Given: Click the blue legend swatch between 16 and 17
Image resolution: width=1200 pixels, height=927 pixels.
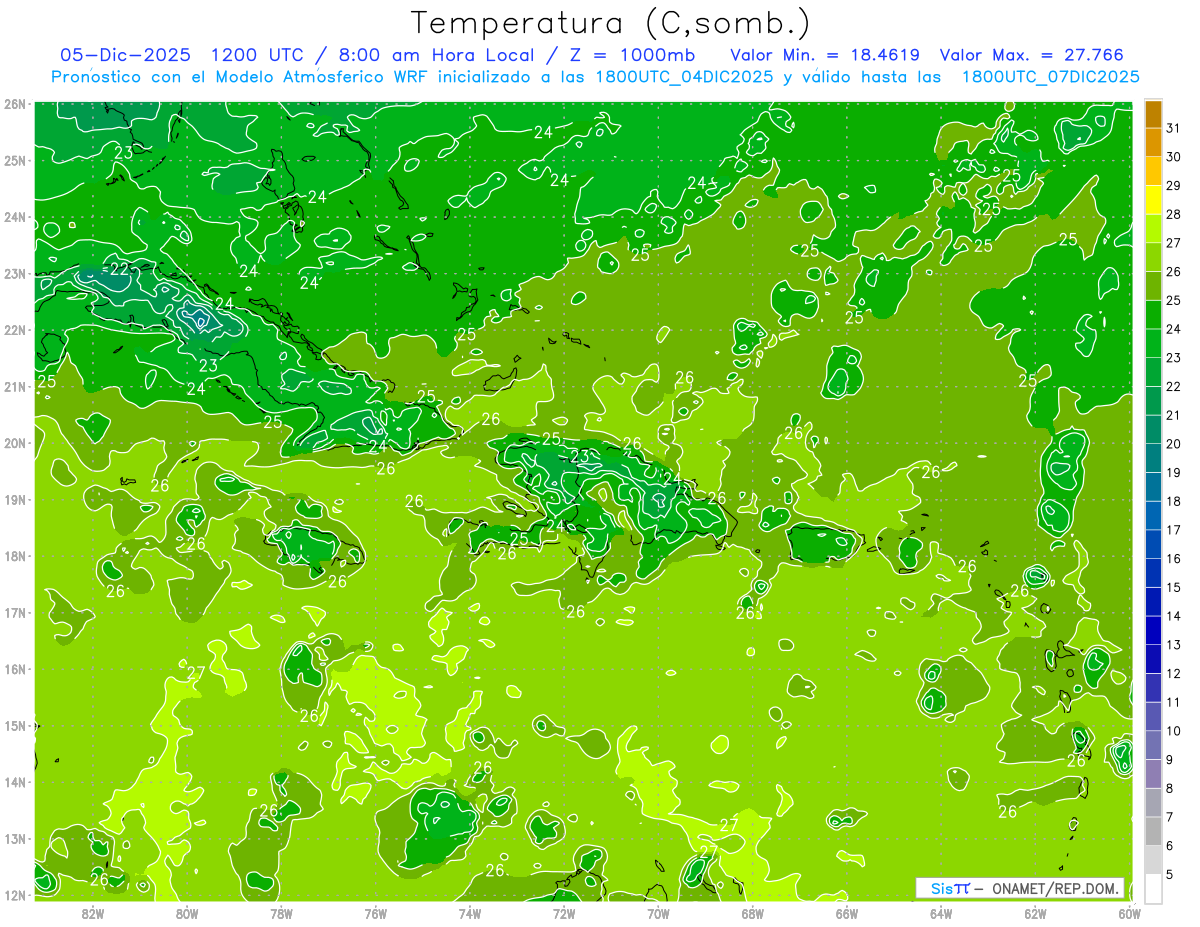Looking at the screenshot, I should (x=1154, y=545).
